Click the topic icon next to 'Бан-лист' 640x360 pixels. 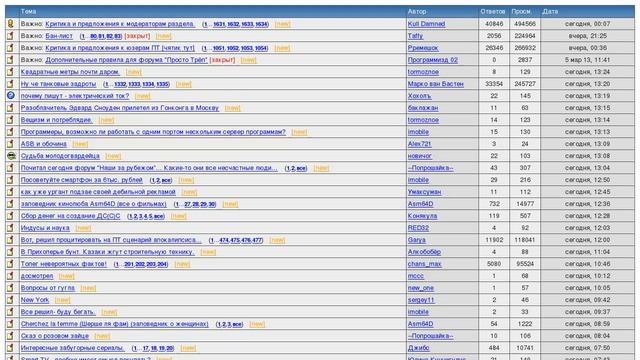pos(11,36)
